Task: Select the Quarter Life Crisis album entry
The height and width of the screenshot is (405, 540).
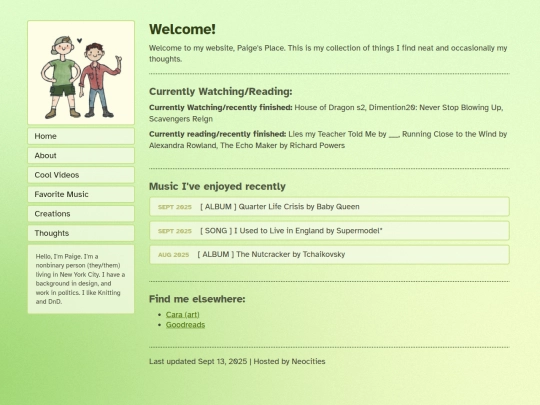Action: coord(329,207)
